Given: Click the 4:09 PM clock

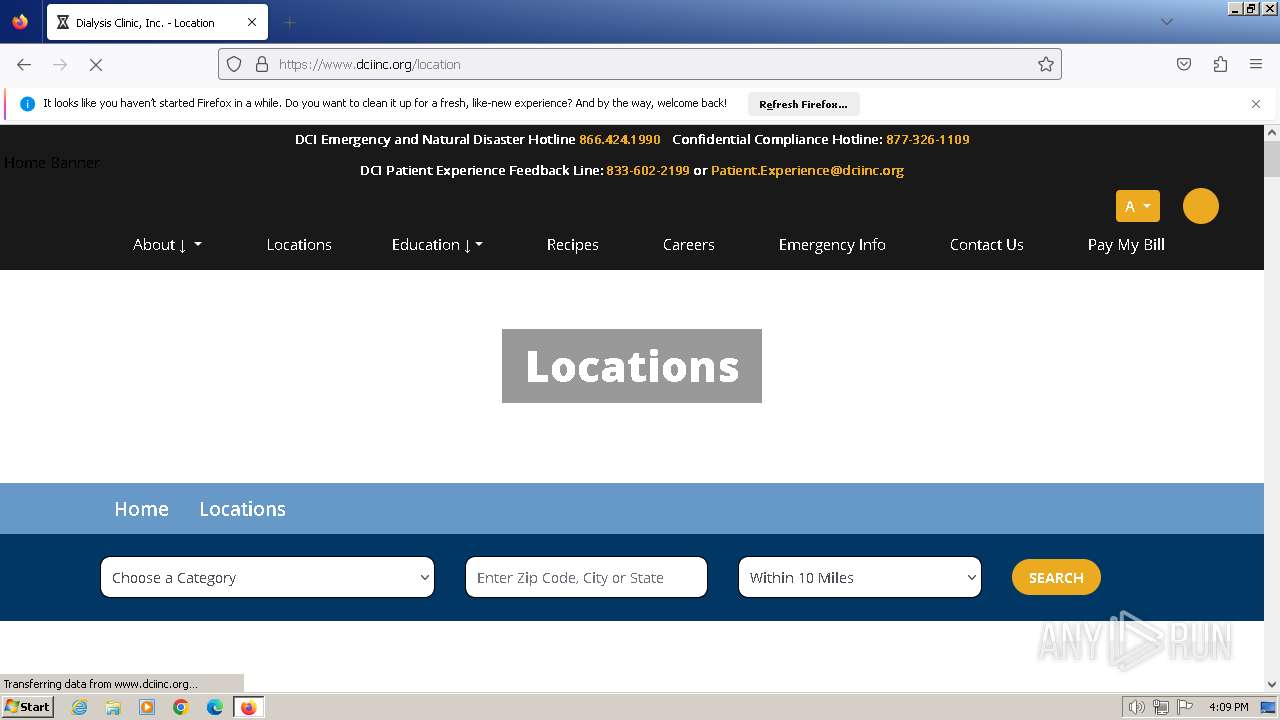Looking at the screenshot, I should pyautogui.click(x=1228, y=707).
